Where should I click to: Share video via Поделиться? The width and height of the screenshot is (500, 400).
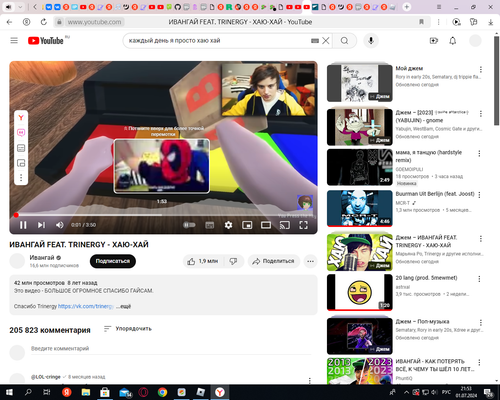273,261
